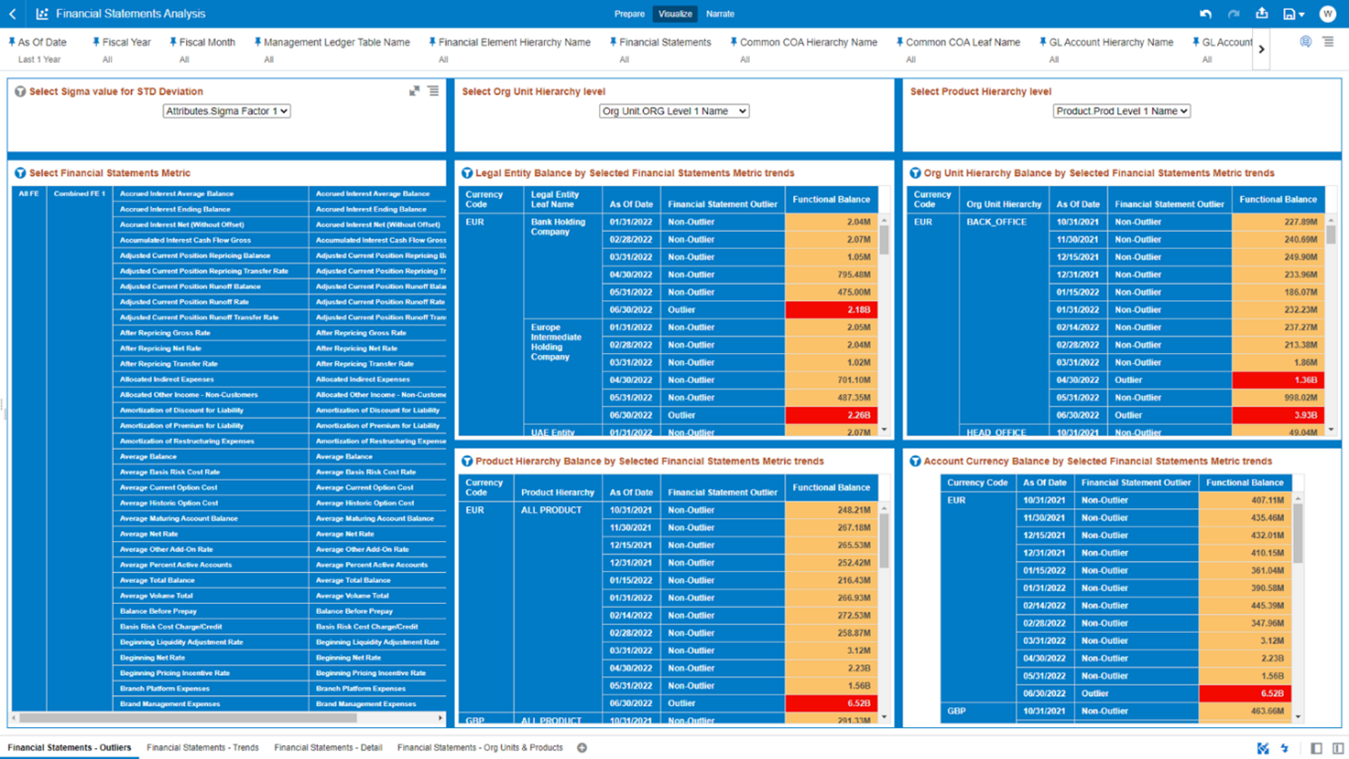Maximize the Sigma STD Deviation panel
1349x759 pixels.
click(414, 91)
